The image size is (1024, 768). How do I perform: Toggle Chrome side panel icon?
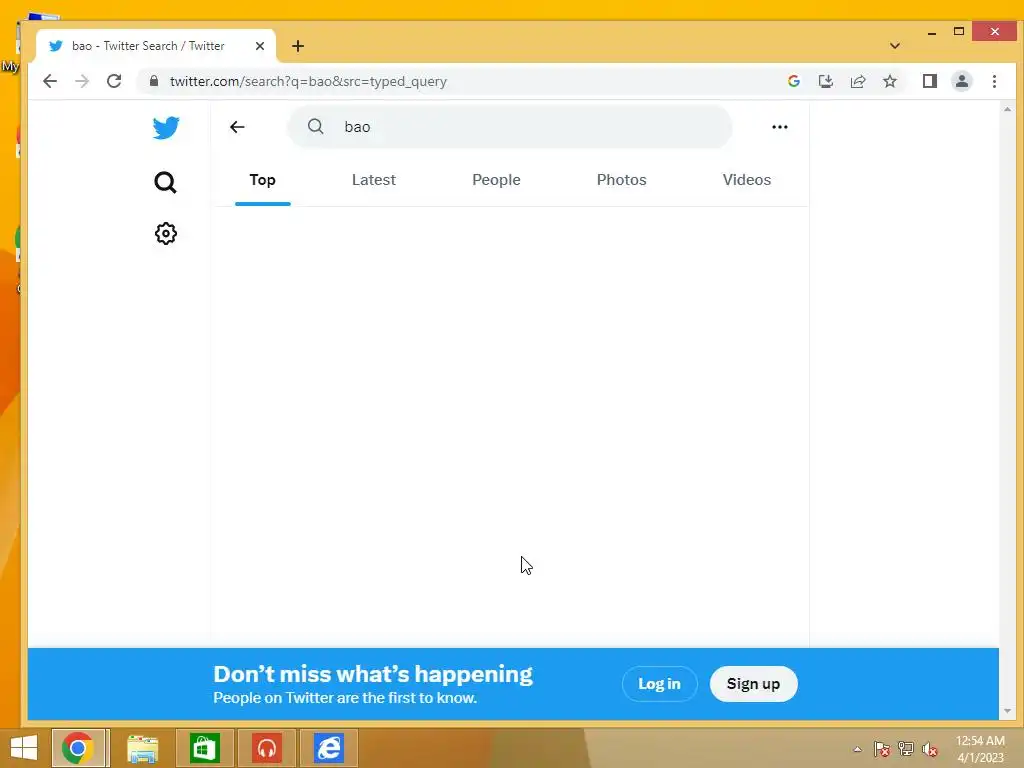pos(930,81)
